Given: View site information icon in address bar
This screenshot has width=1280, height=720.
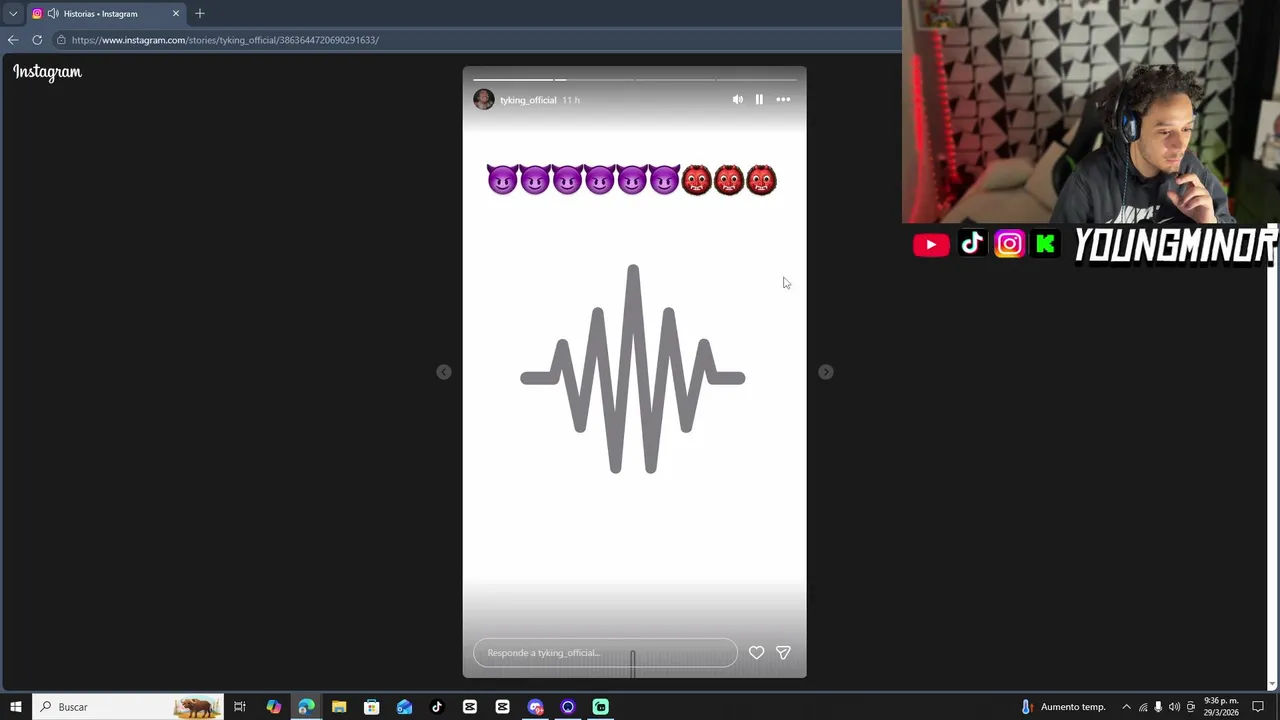Looking at the screenshot, I should click(61, 40).
